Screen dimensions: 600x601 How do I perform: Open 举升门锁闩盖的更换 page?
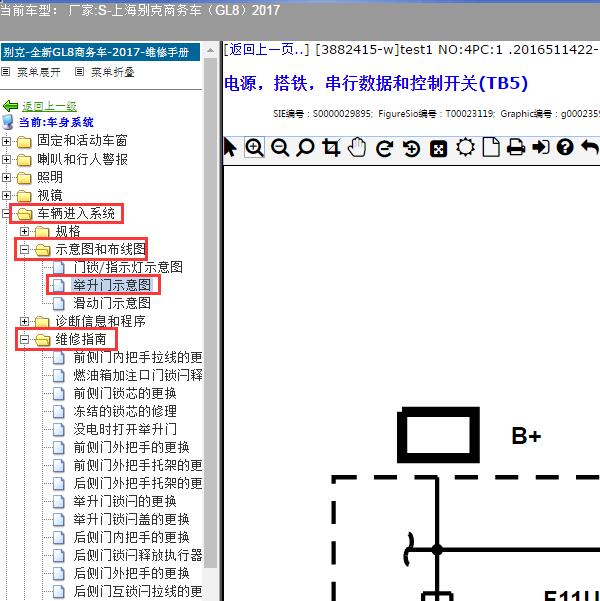pyautogui.click(x=131, y=519)
